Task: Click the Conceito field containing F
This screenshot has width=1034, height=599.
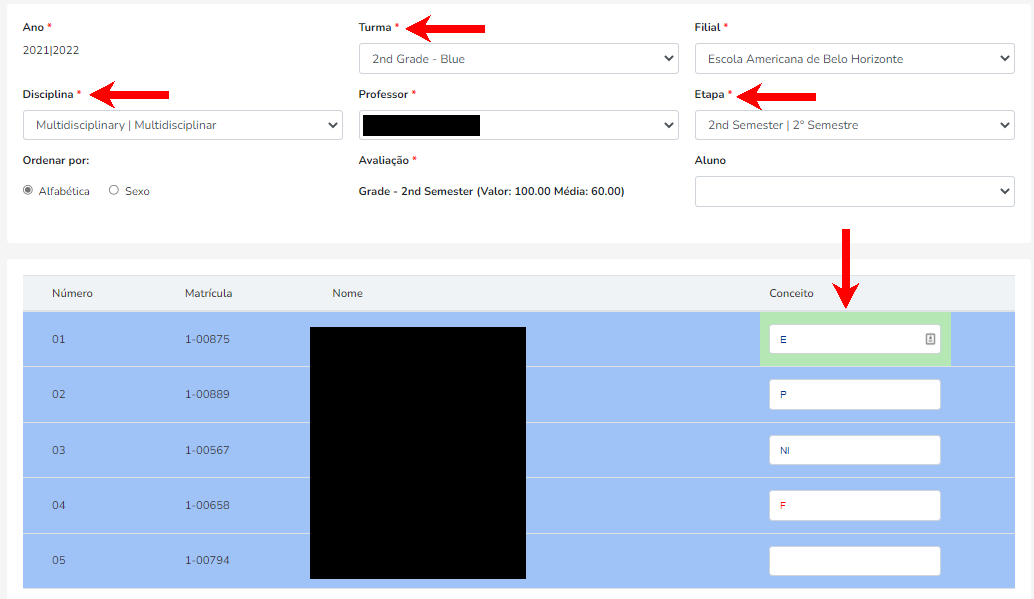Action: coord(855,505)
